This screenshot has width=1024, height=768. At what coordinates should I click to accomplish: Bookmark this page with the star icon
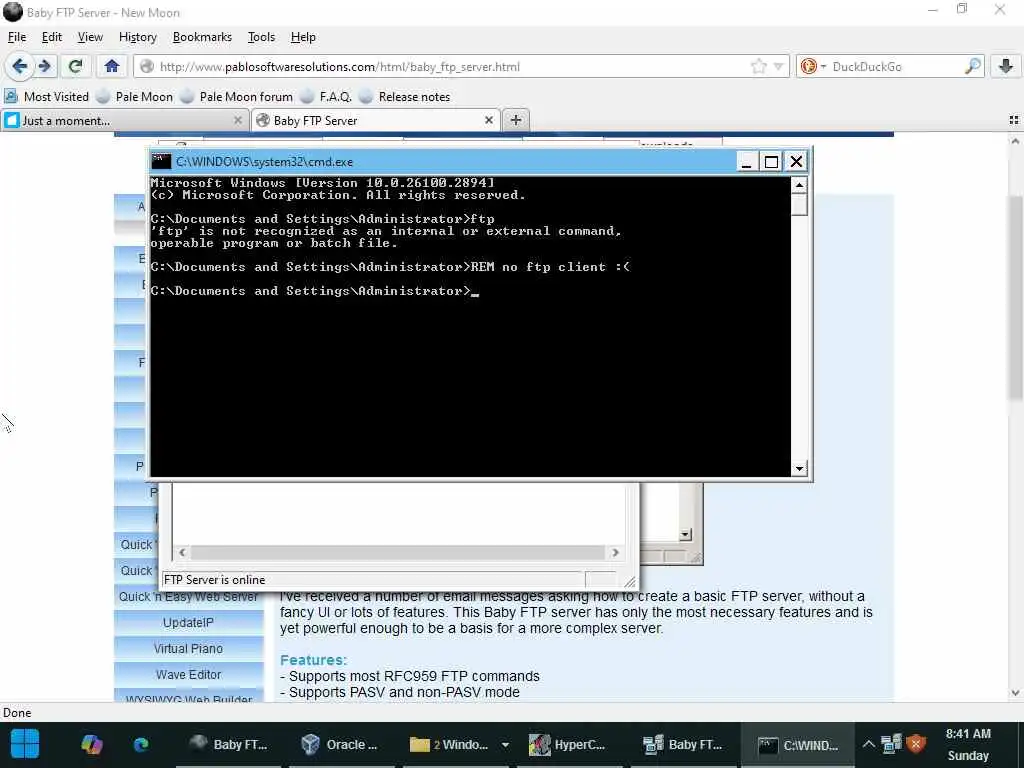point(758,66)
